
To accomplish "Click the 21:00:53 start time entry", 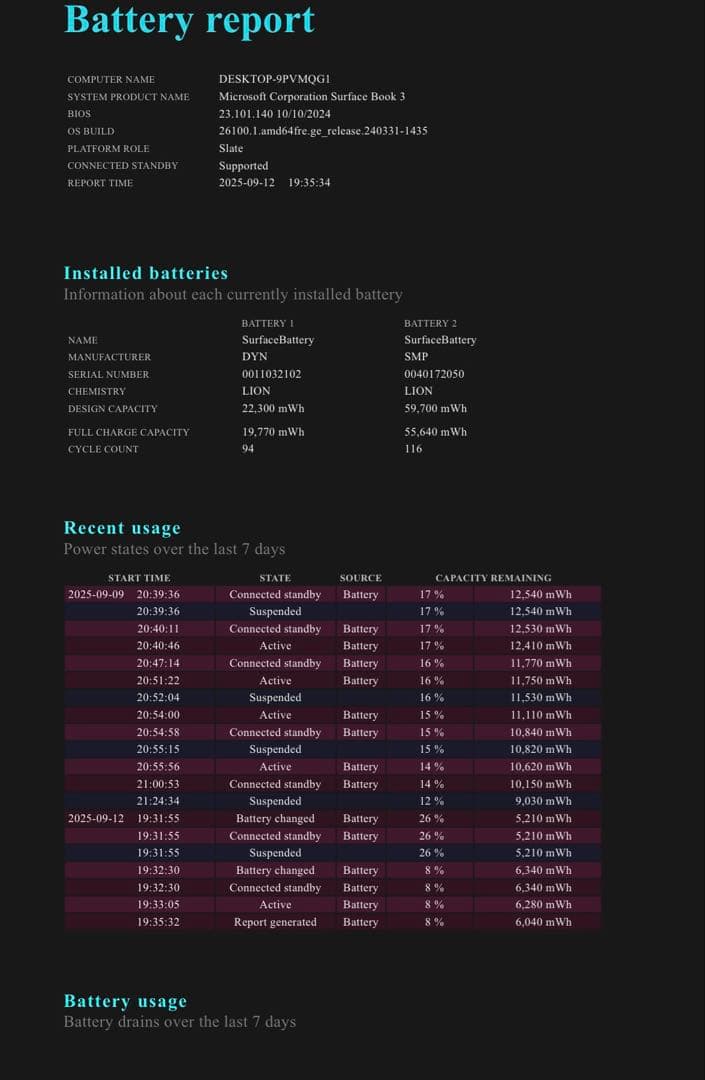I will [158, 784].
